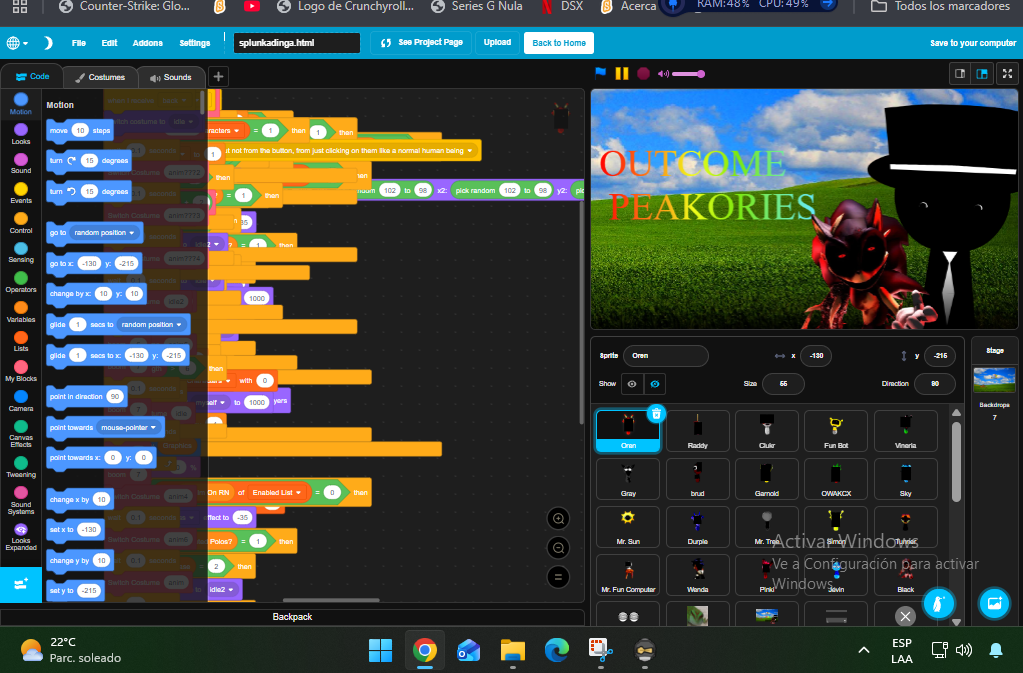Image resolution: width=1023 pixels, height=673 pixels.
Task: Open the Addons menu
Action: click(147, 43)
